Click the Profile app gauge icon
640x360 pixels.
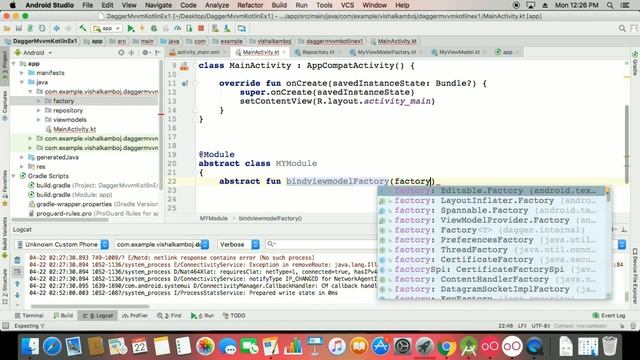[x=178, y=29]
